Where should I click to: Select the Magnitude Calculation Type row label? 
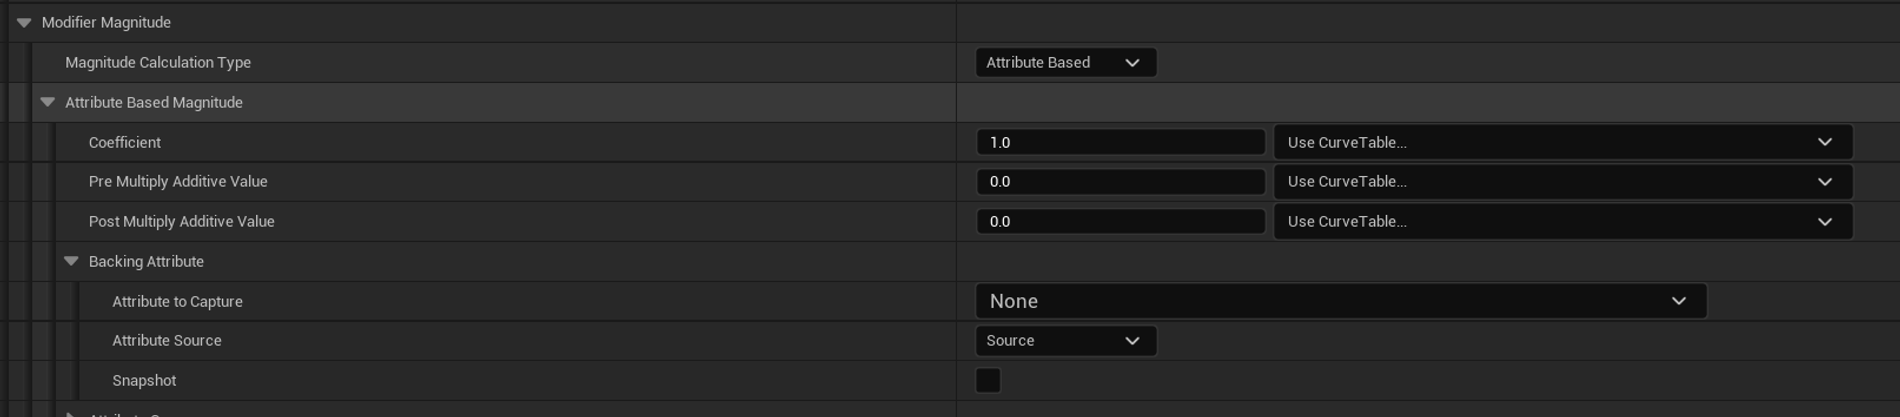(158, 62)
